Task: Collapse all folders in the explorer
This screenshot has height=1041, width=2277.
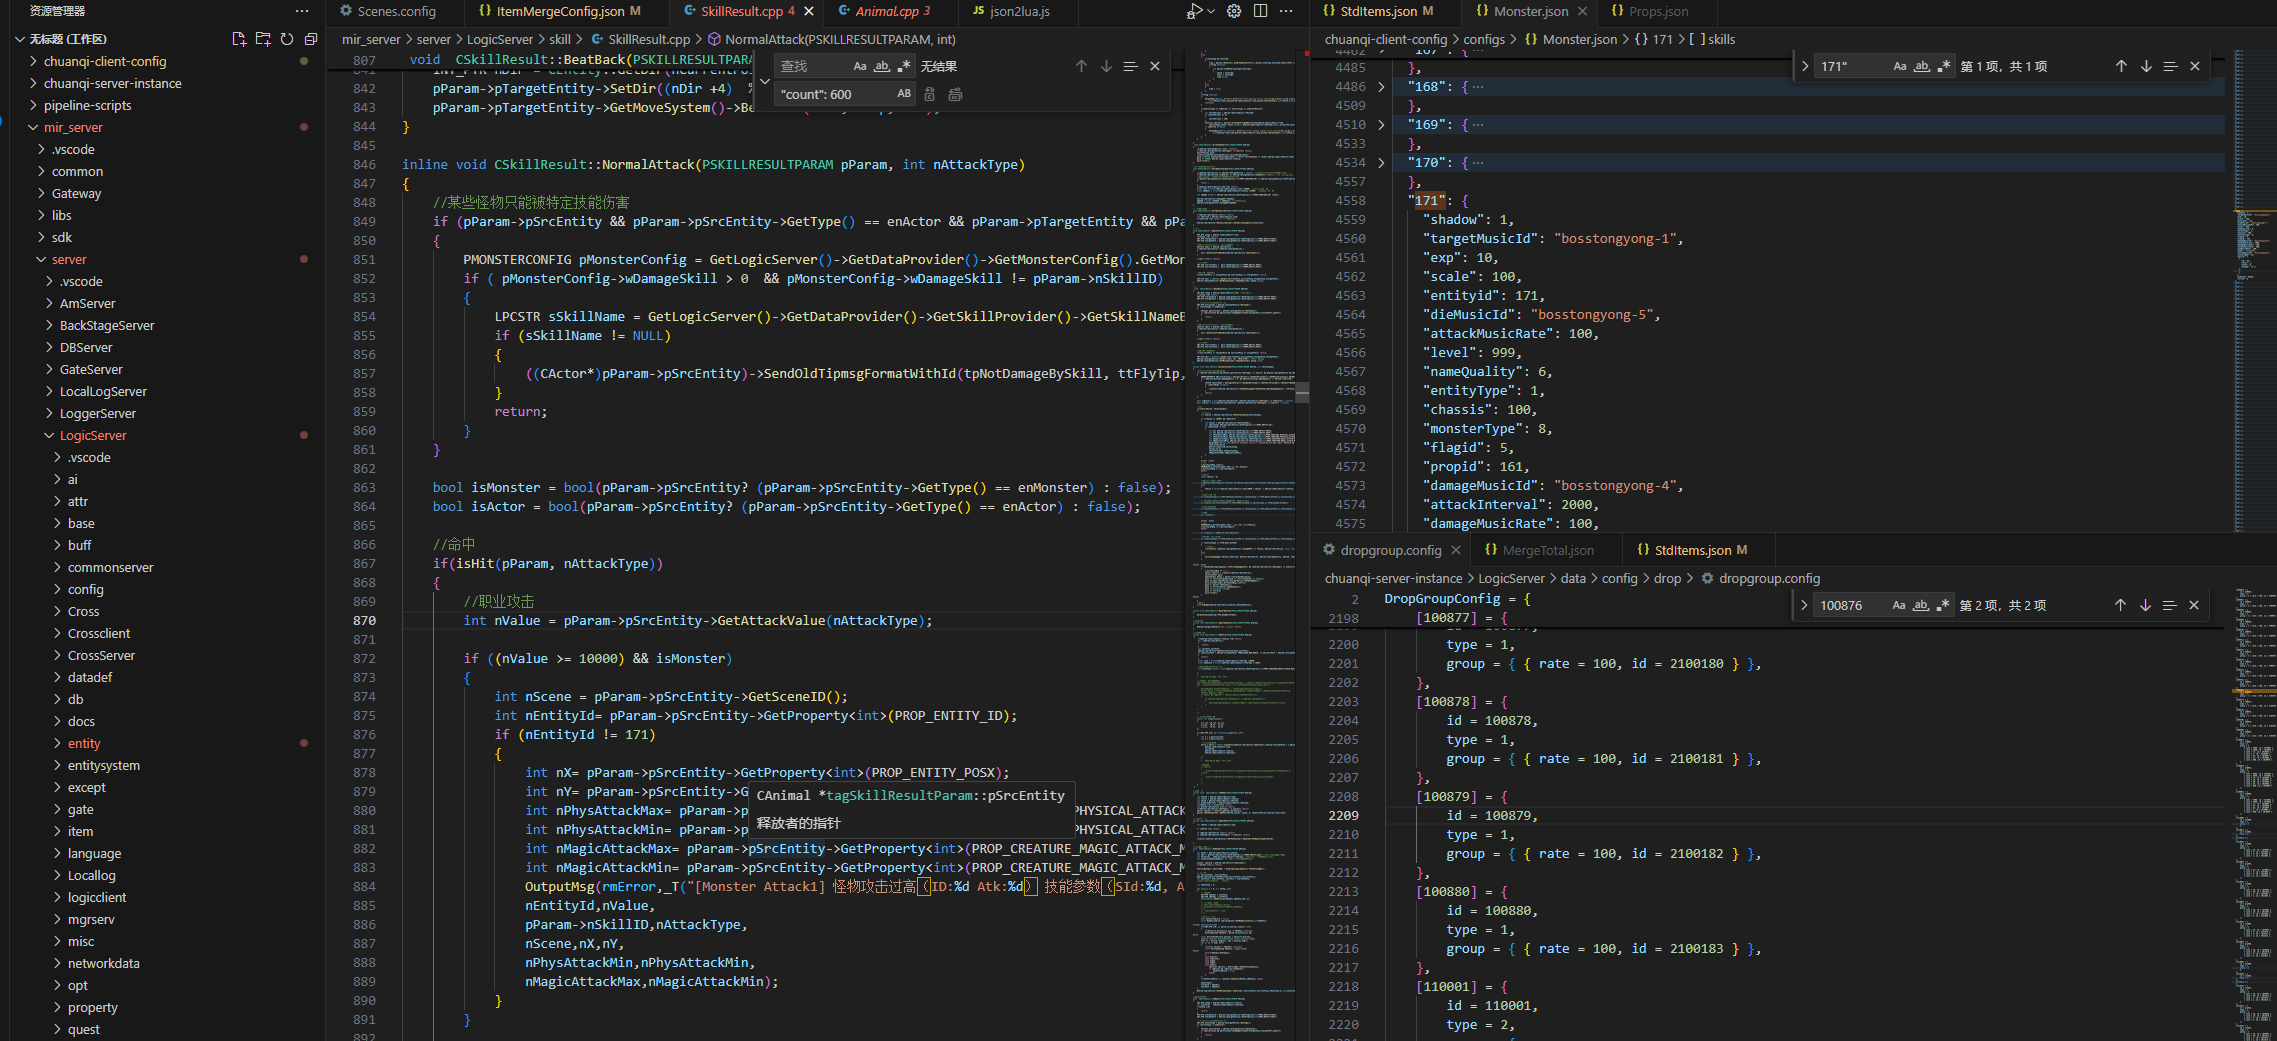Action: 311,39
